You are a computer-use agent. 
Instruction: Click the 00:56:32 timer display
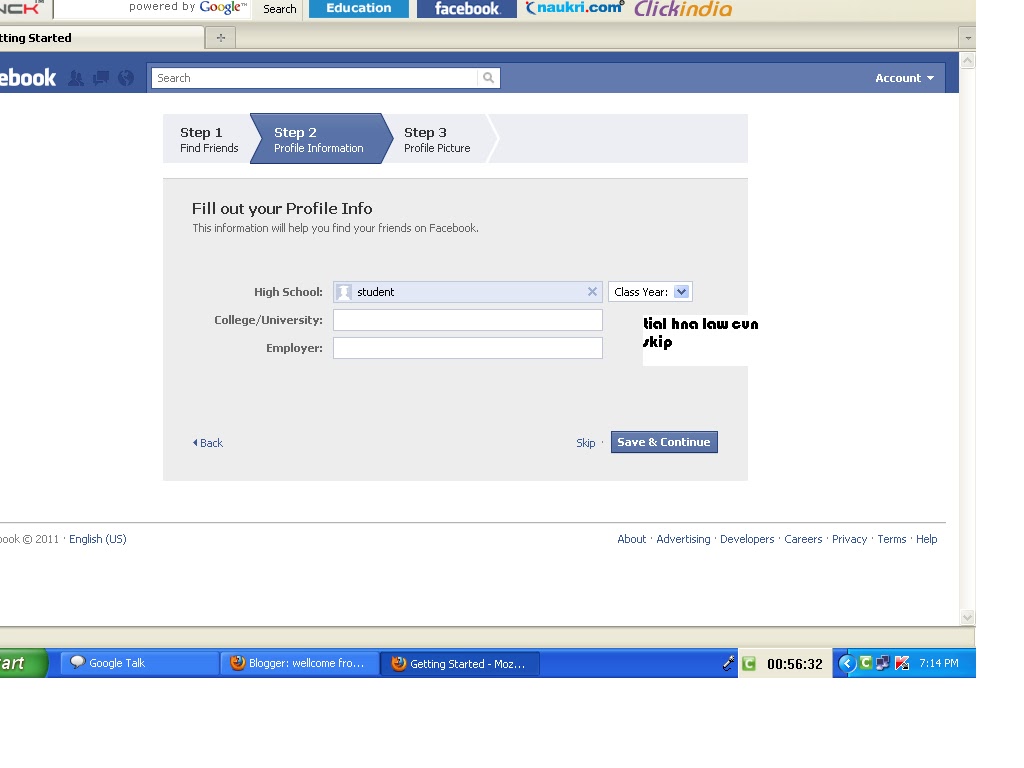tap(795, 664)
